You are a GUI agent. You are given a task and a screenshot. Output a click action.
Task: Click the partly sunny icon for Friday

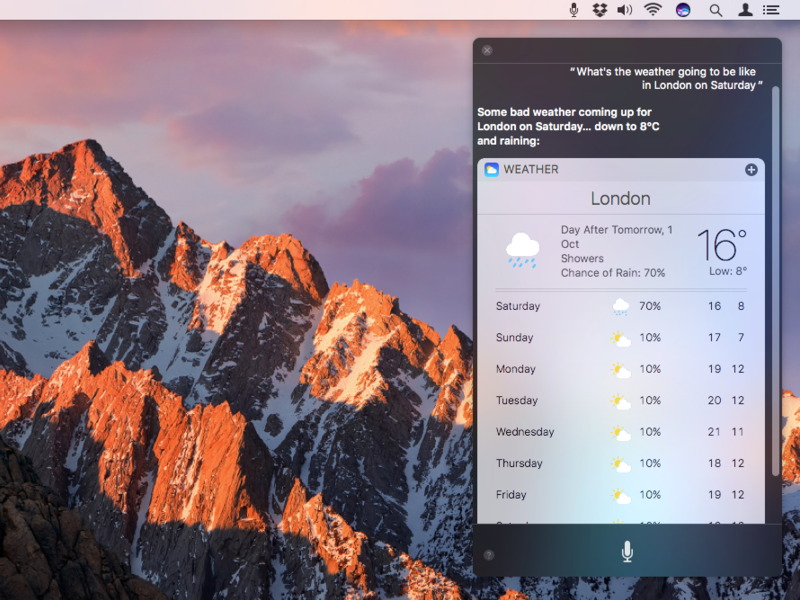pyautogui.click(x=621, y=495)
